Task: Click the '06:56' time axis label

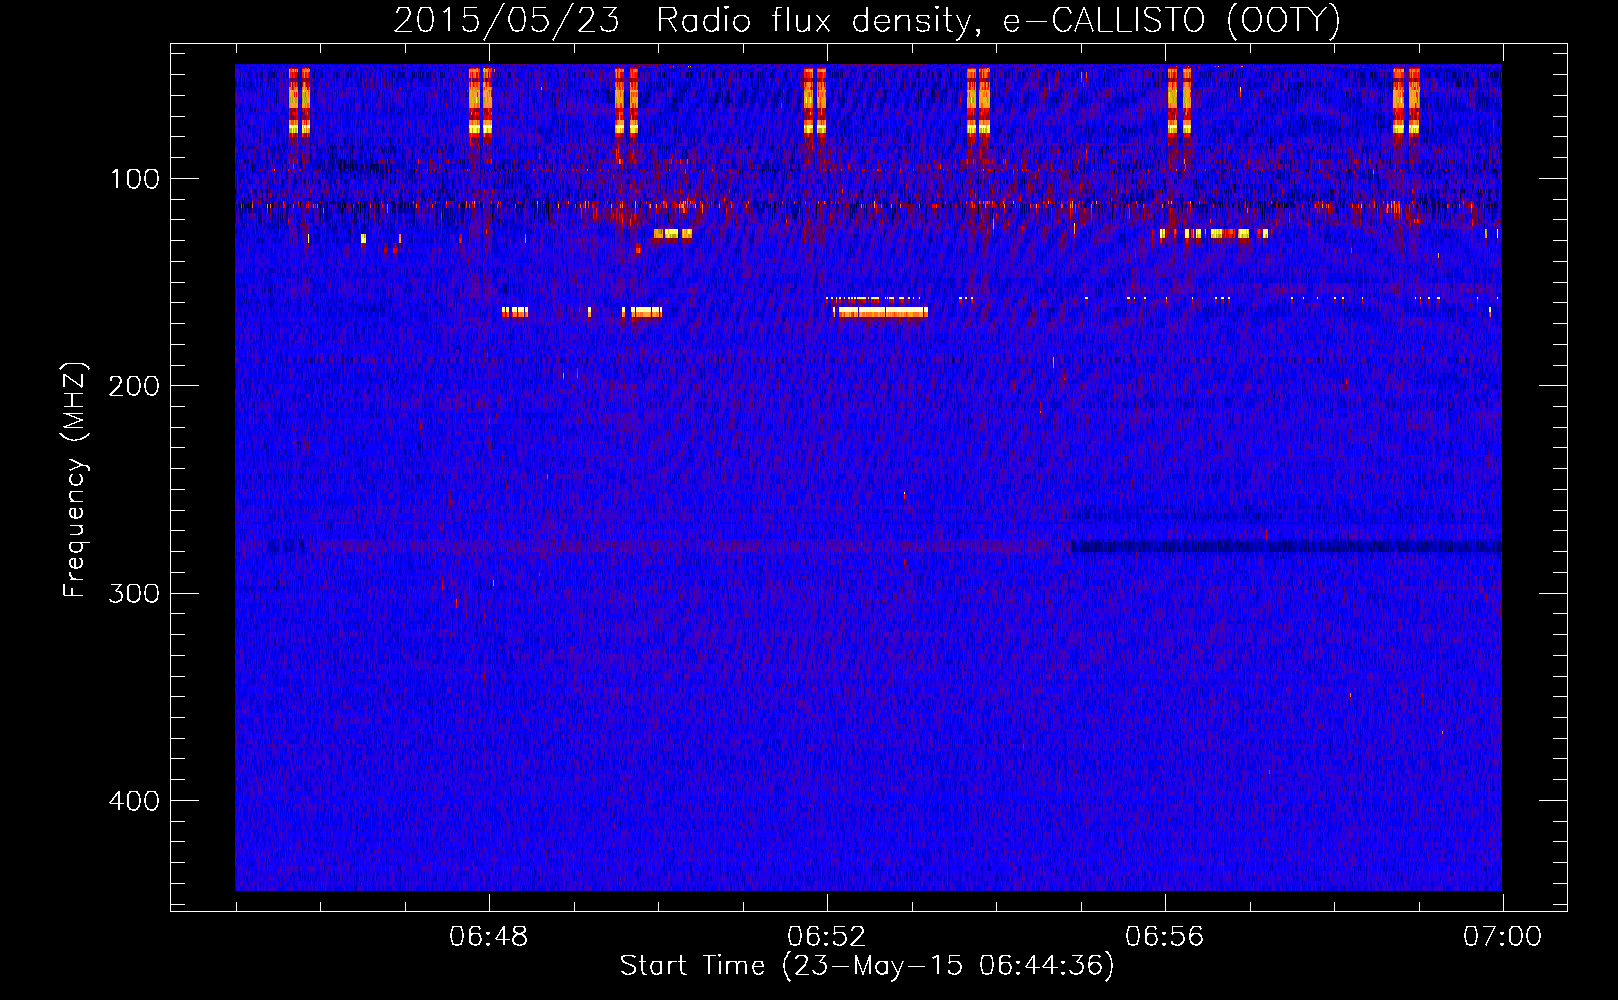Action: (x=1164, y=937)
